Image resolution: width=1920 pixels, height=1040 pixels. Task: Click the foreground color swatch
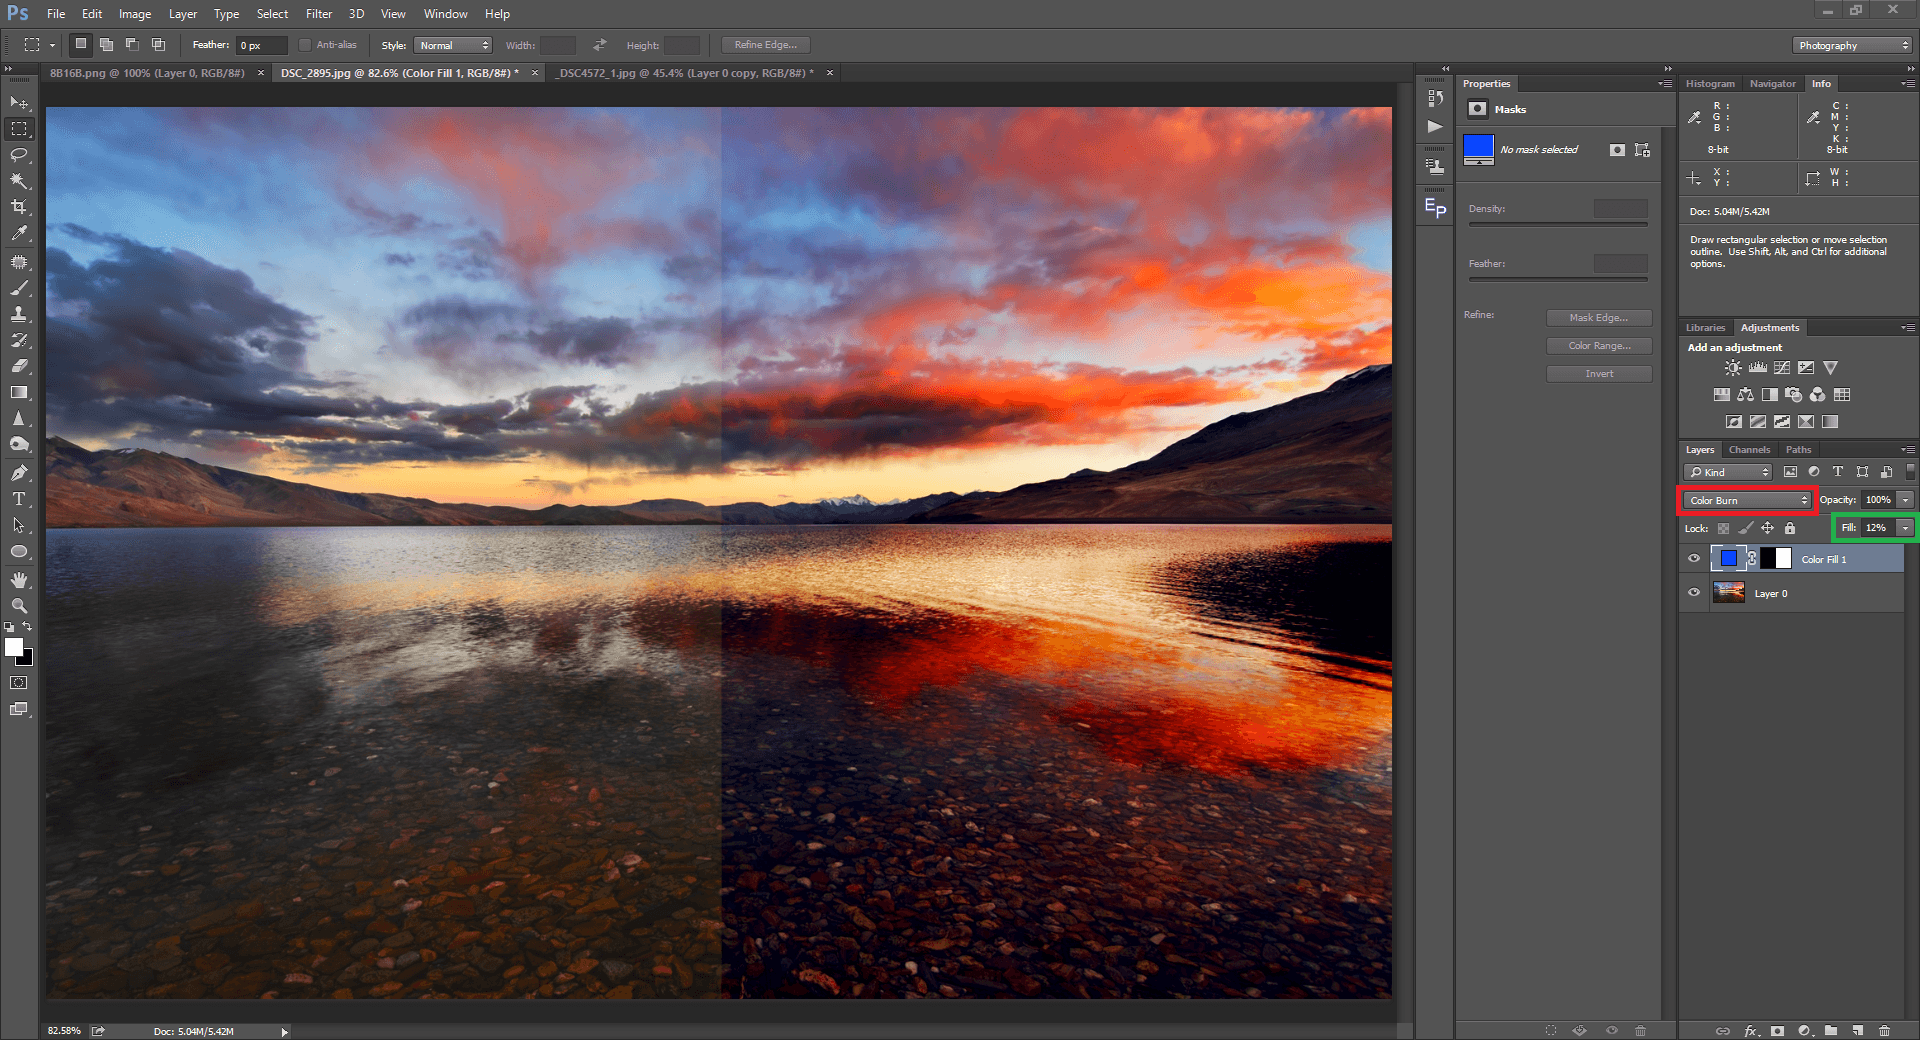14,647
